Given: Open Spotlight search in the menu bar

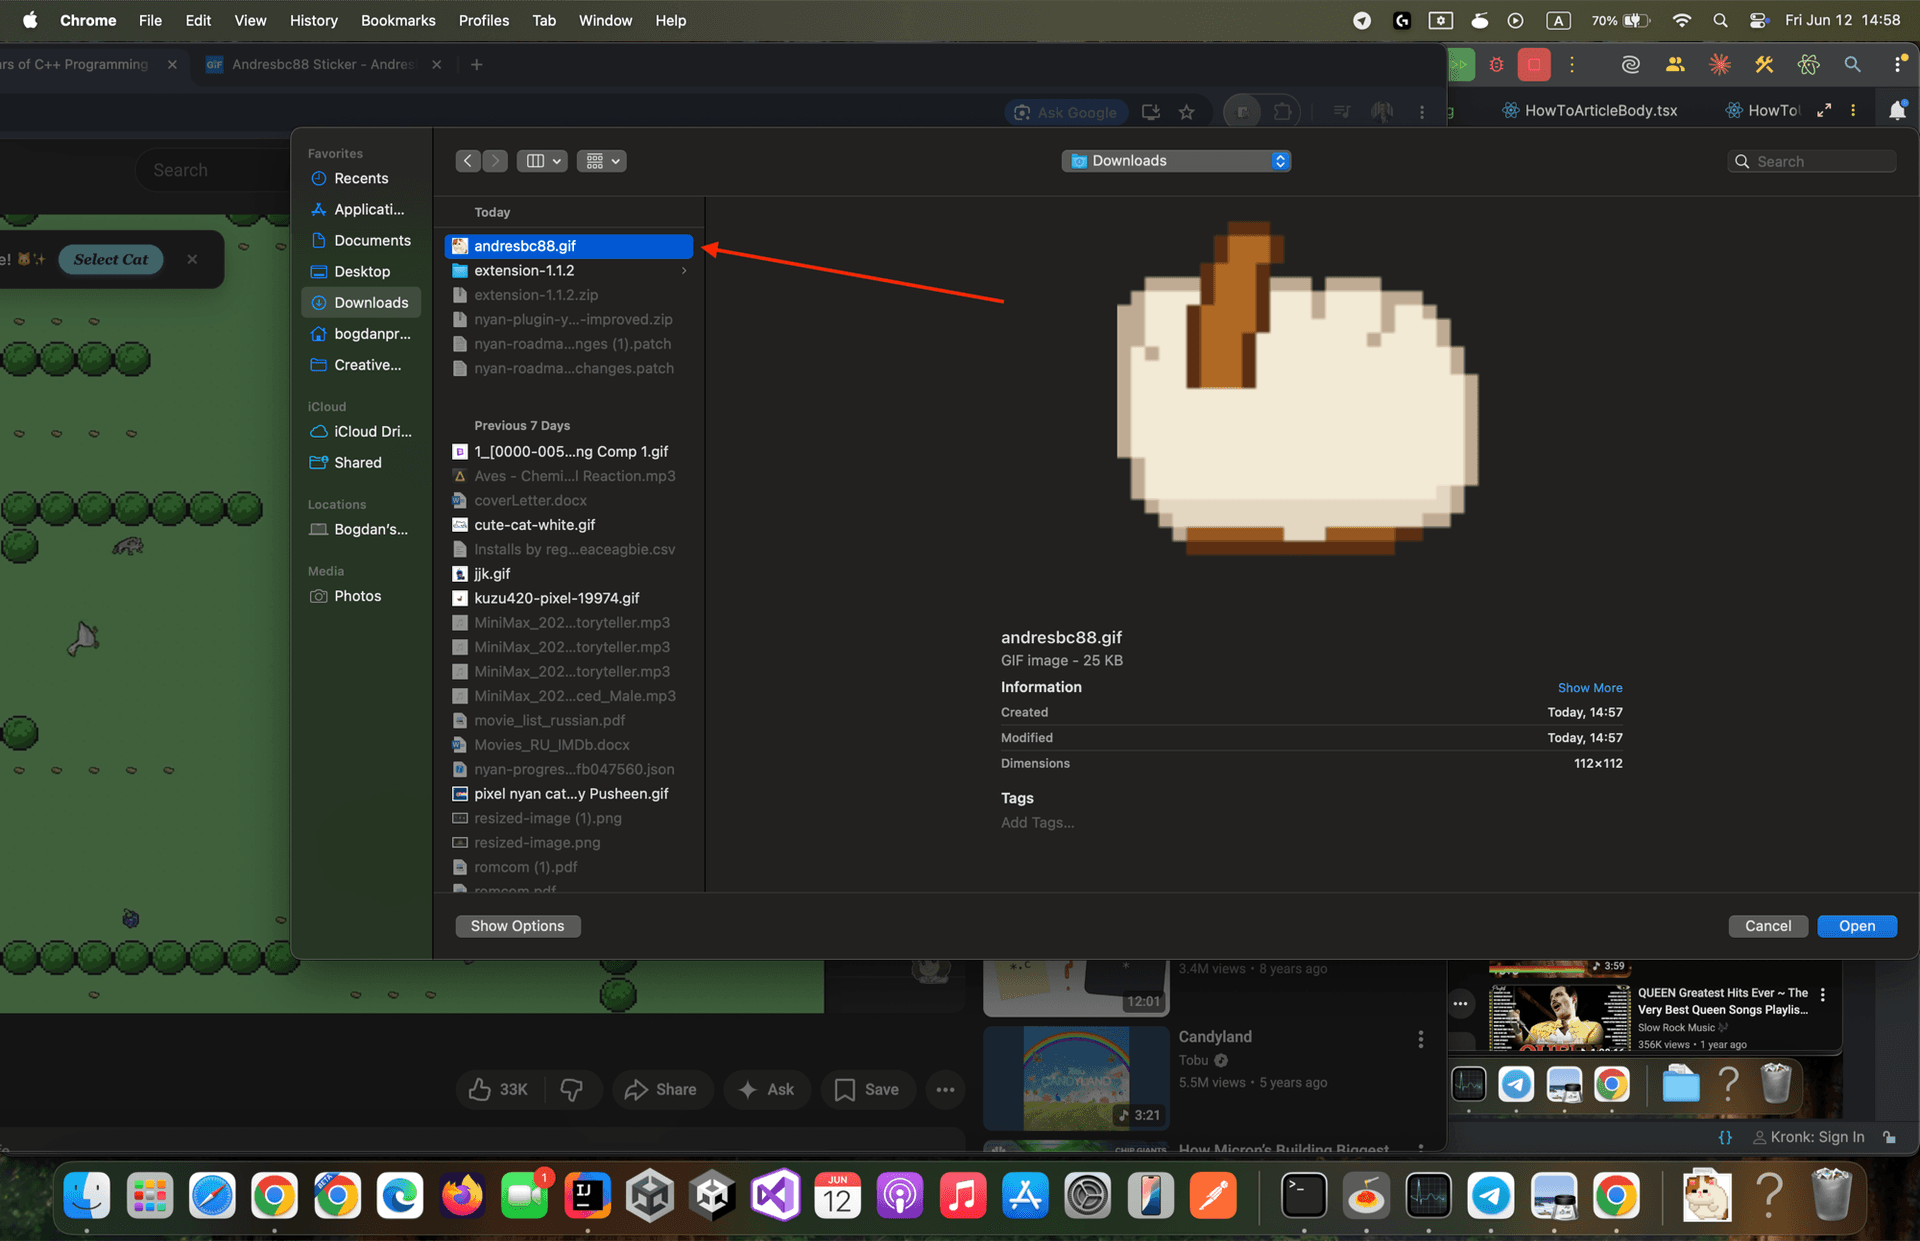Looking at the screenshot, I should [1720, 20].
